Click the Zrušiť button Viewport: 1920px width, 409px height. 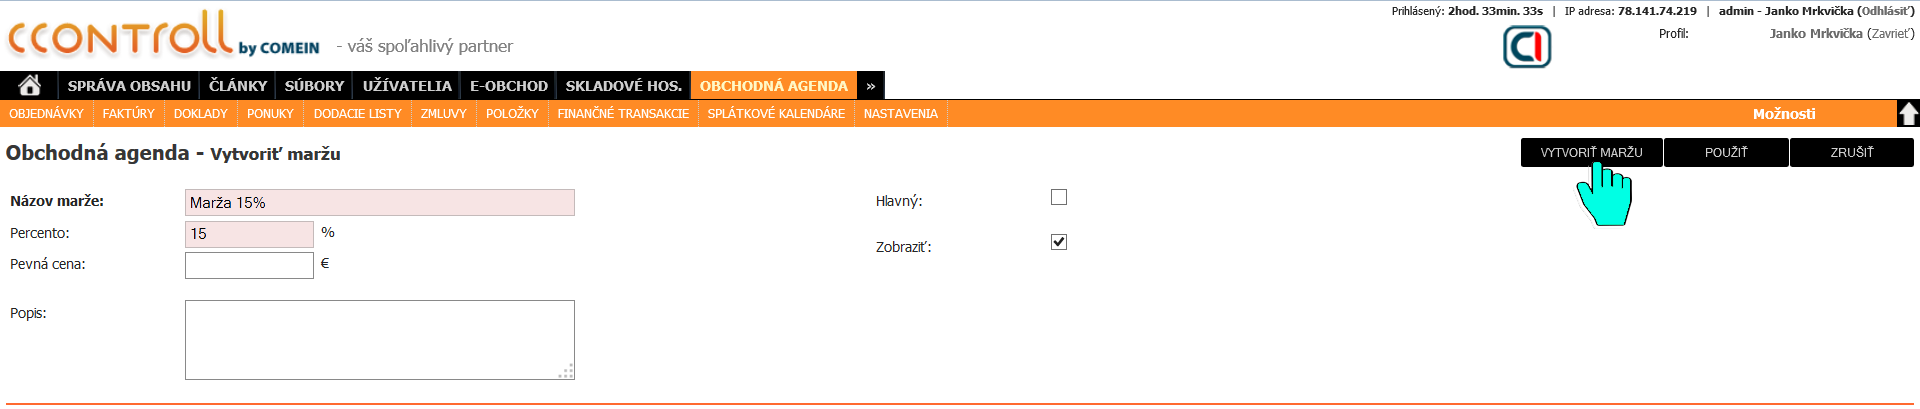1851,153
